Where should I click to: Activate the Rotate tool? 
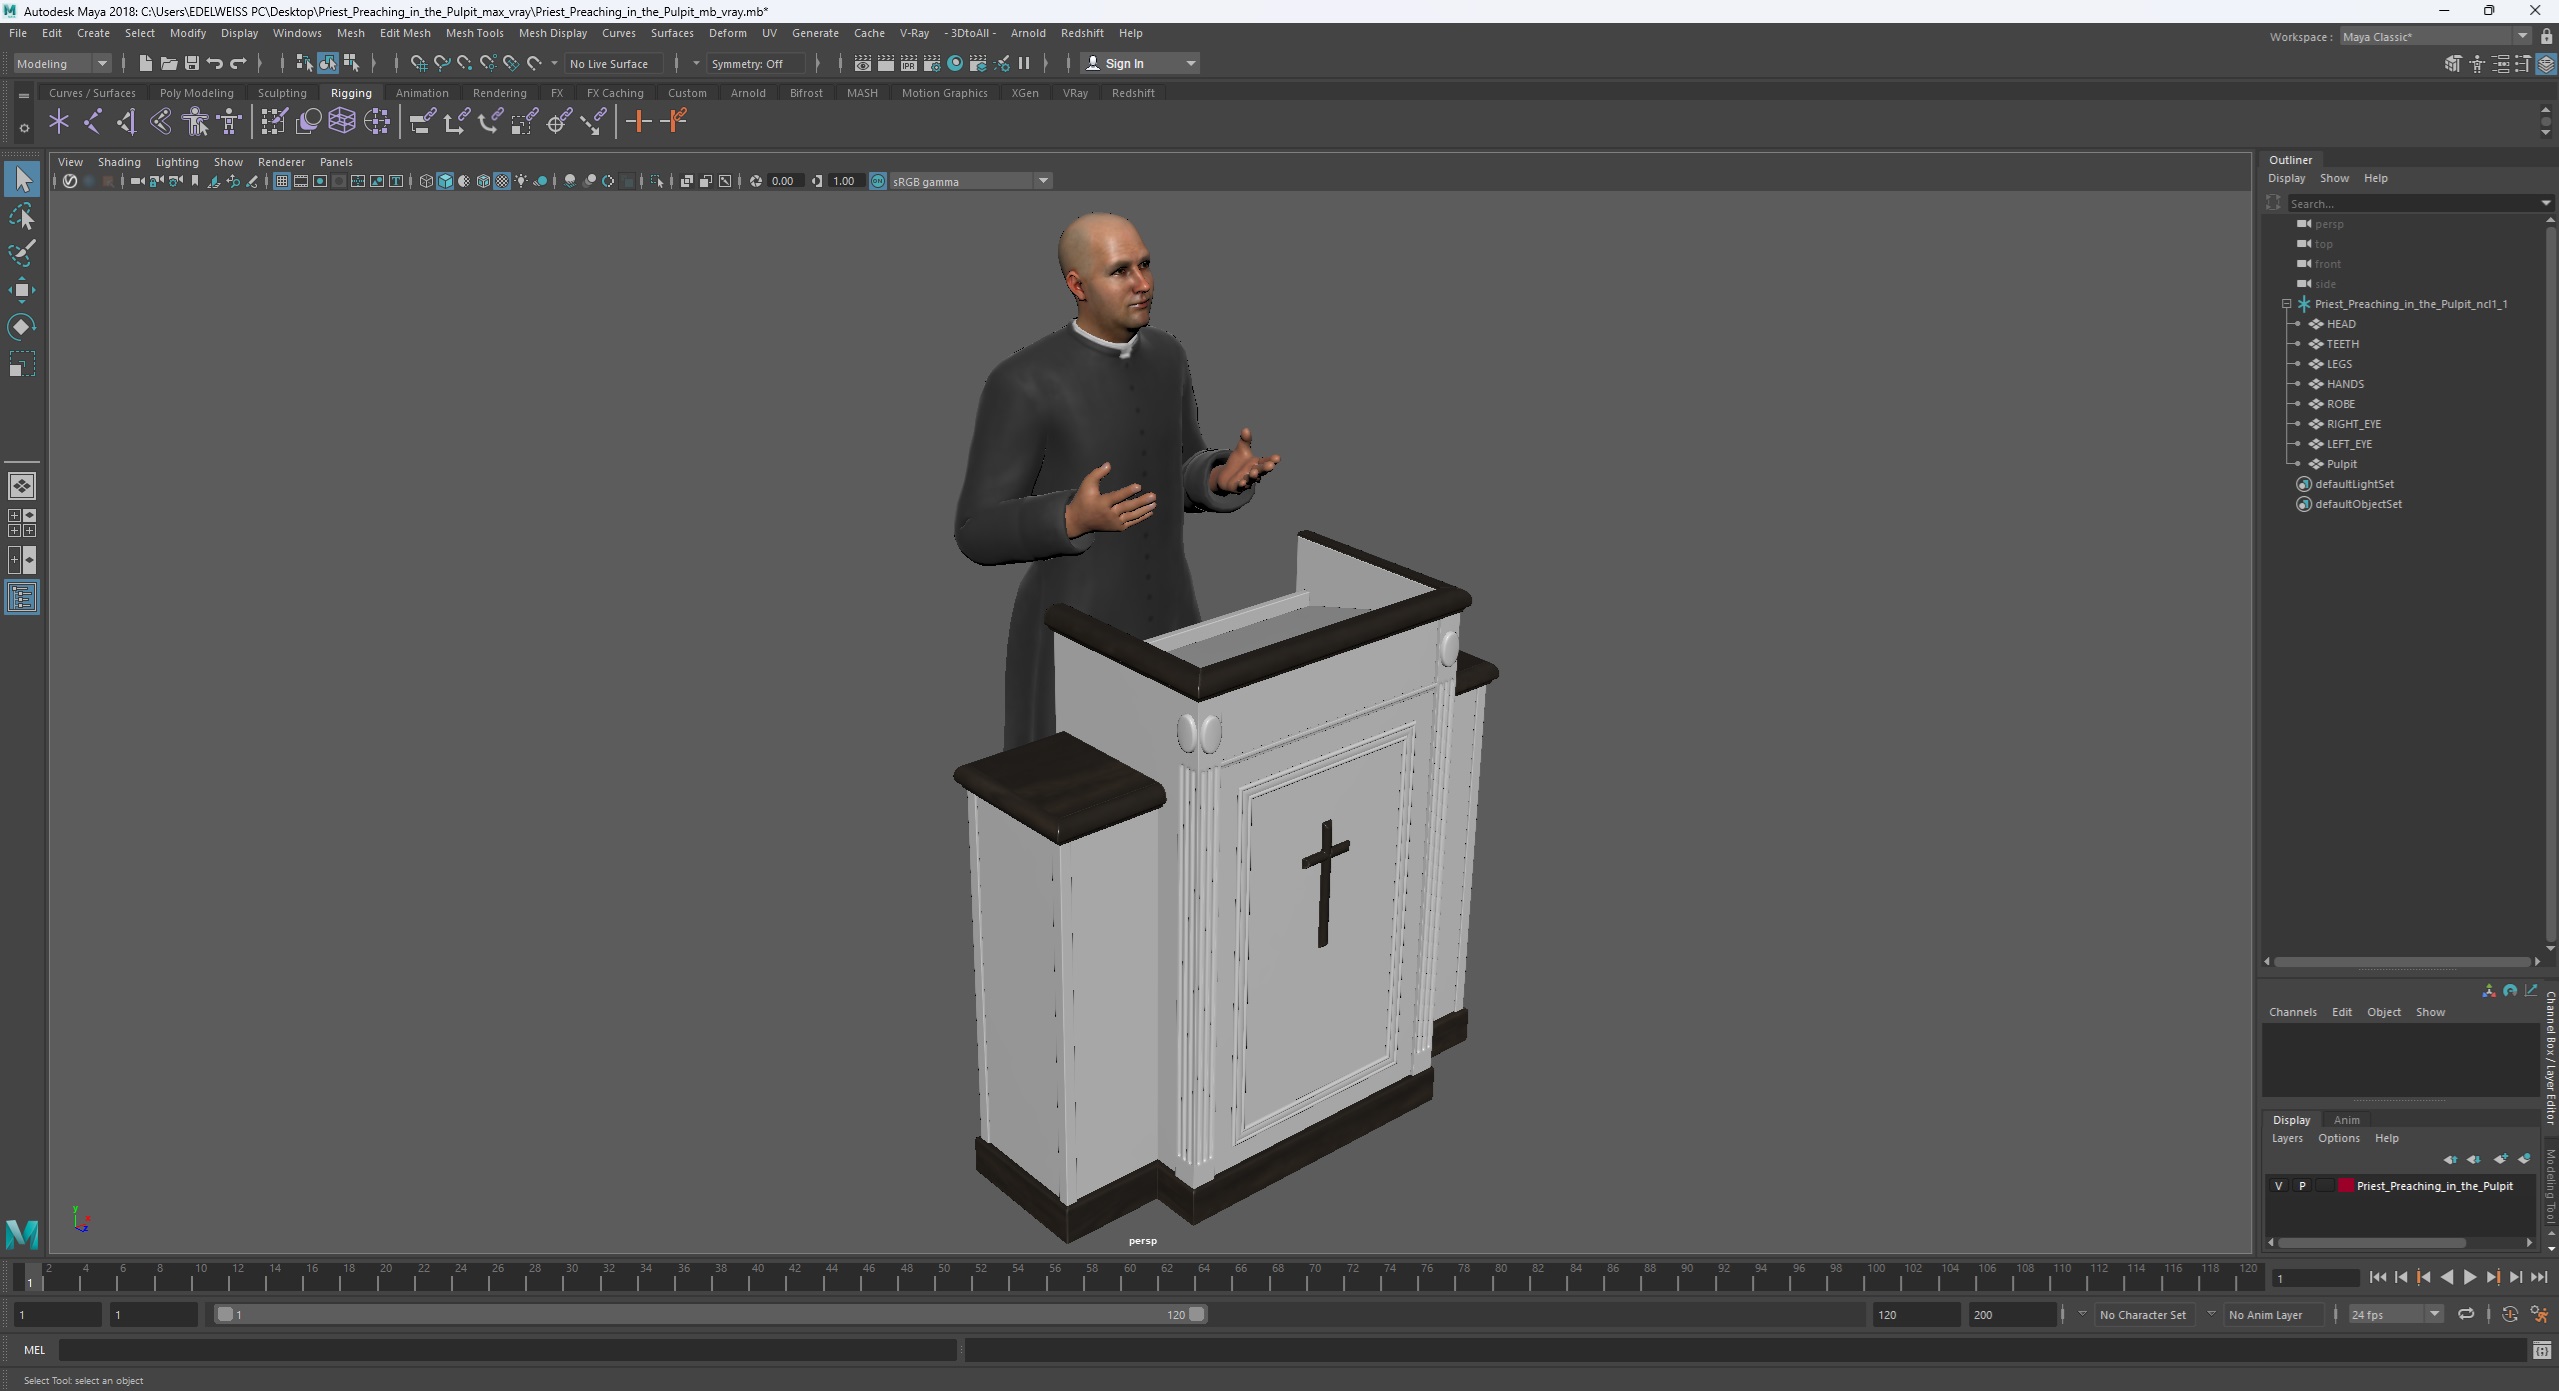(22, 327)
